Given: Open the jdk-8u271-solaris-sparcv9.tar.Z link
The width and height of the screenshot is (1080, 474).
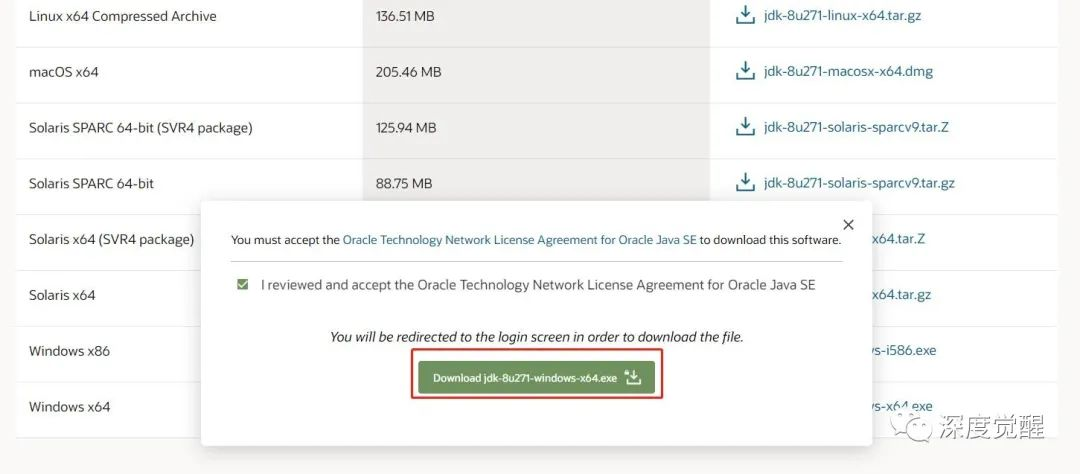Looking at the screenshot, I should [856, 127].
